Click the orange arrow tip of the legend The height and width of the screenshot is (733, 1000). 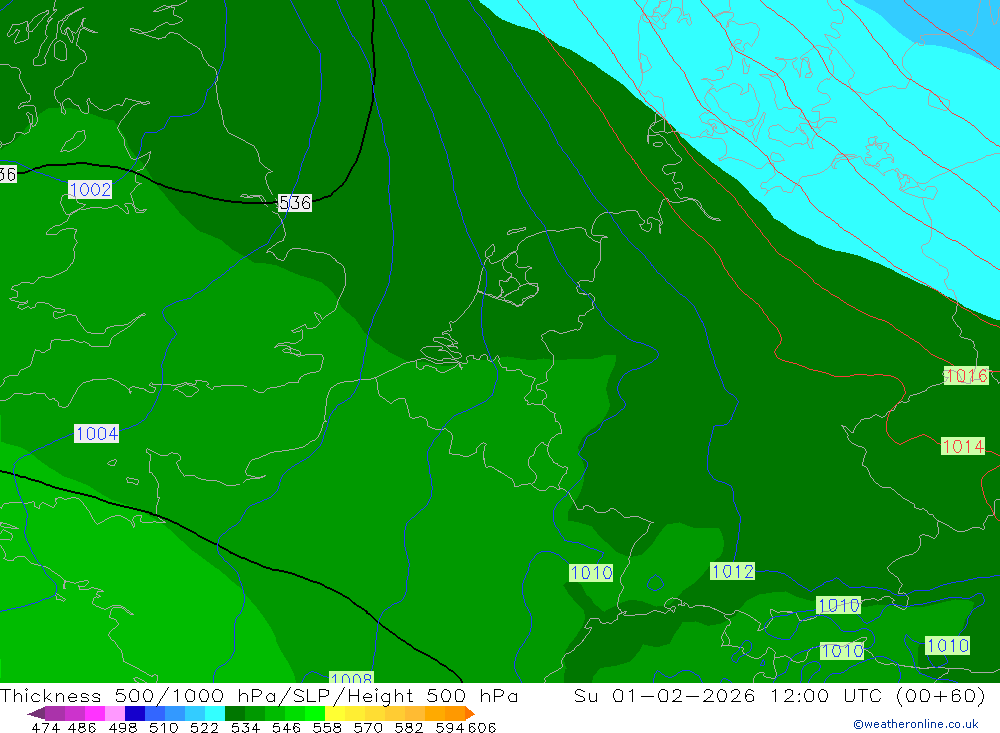[x=470, y=713]
